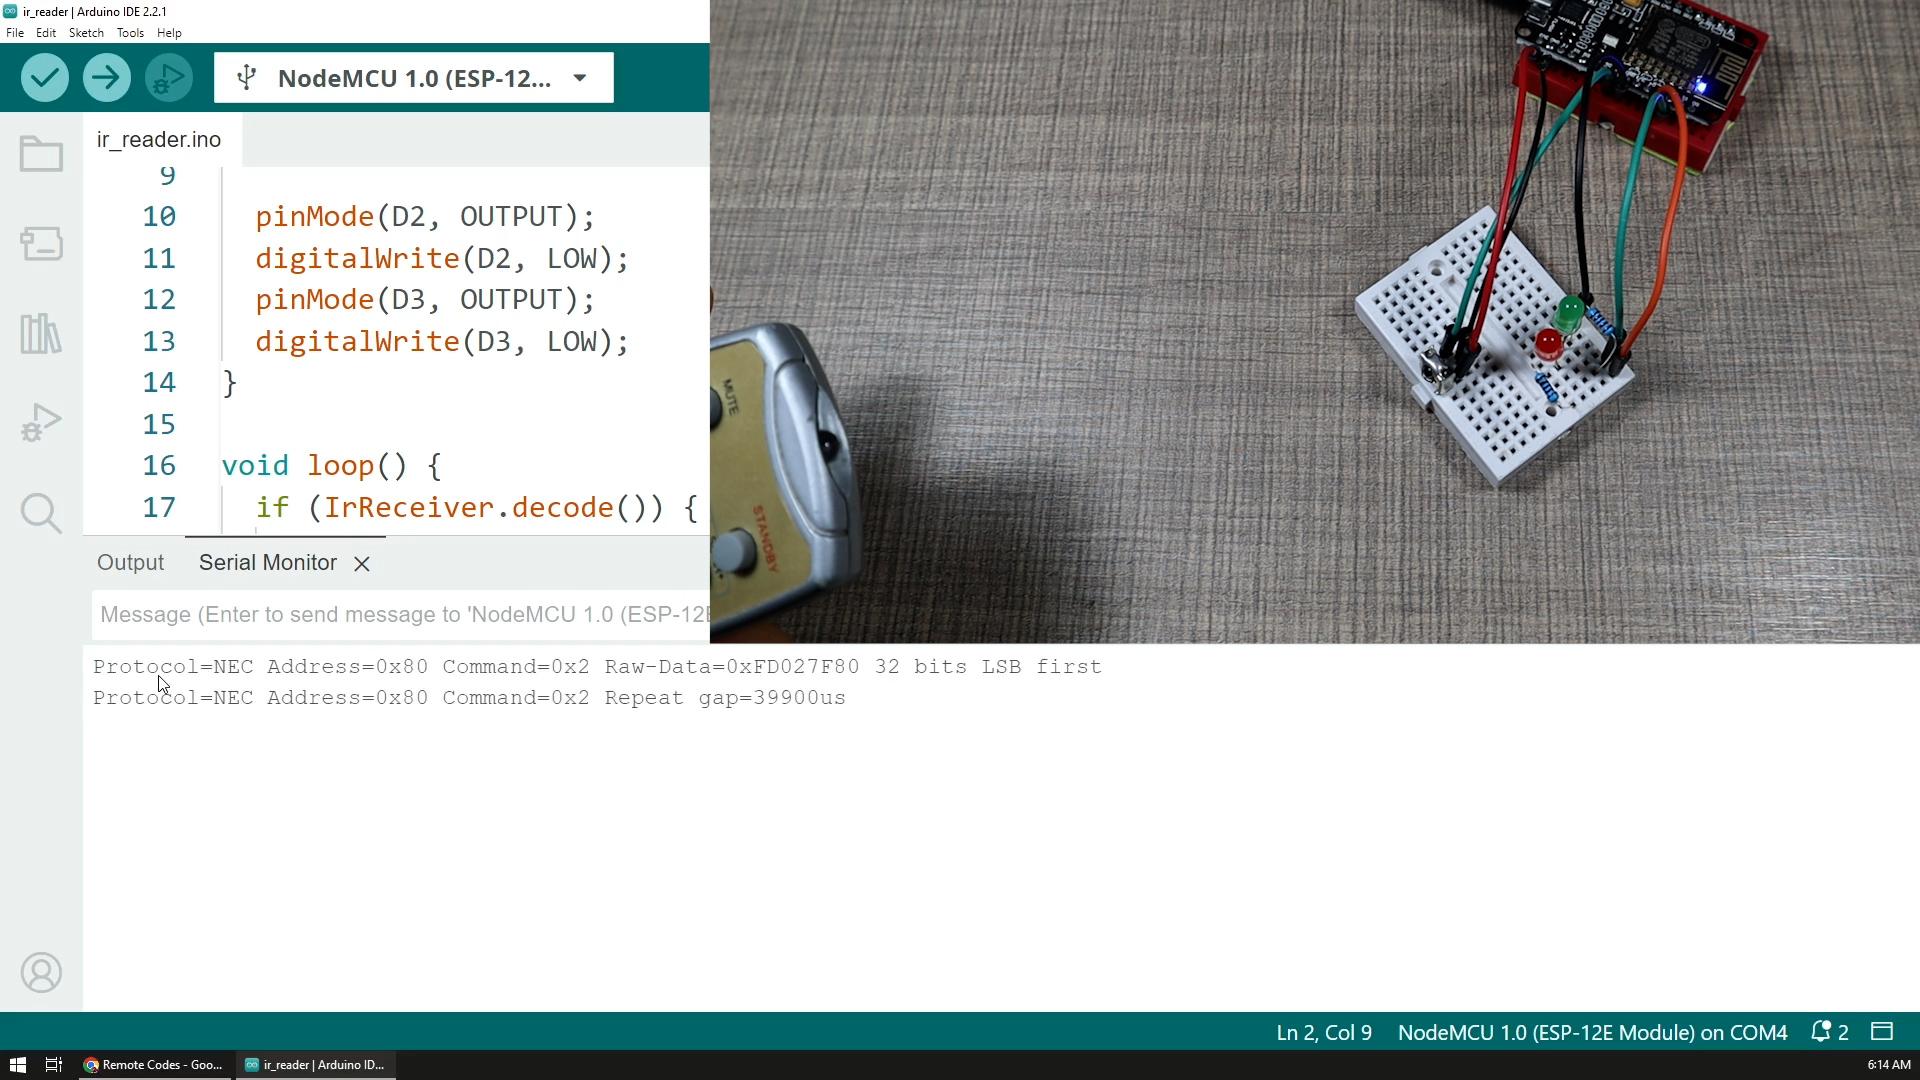Click the Serial Monitor tab
This screenshot has height=1080, width=1920.
pyautogui.click(x=268, y=562)
